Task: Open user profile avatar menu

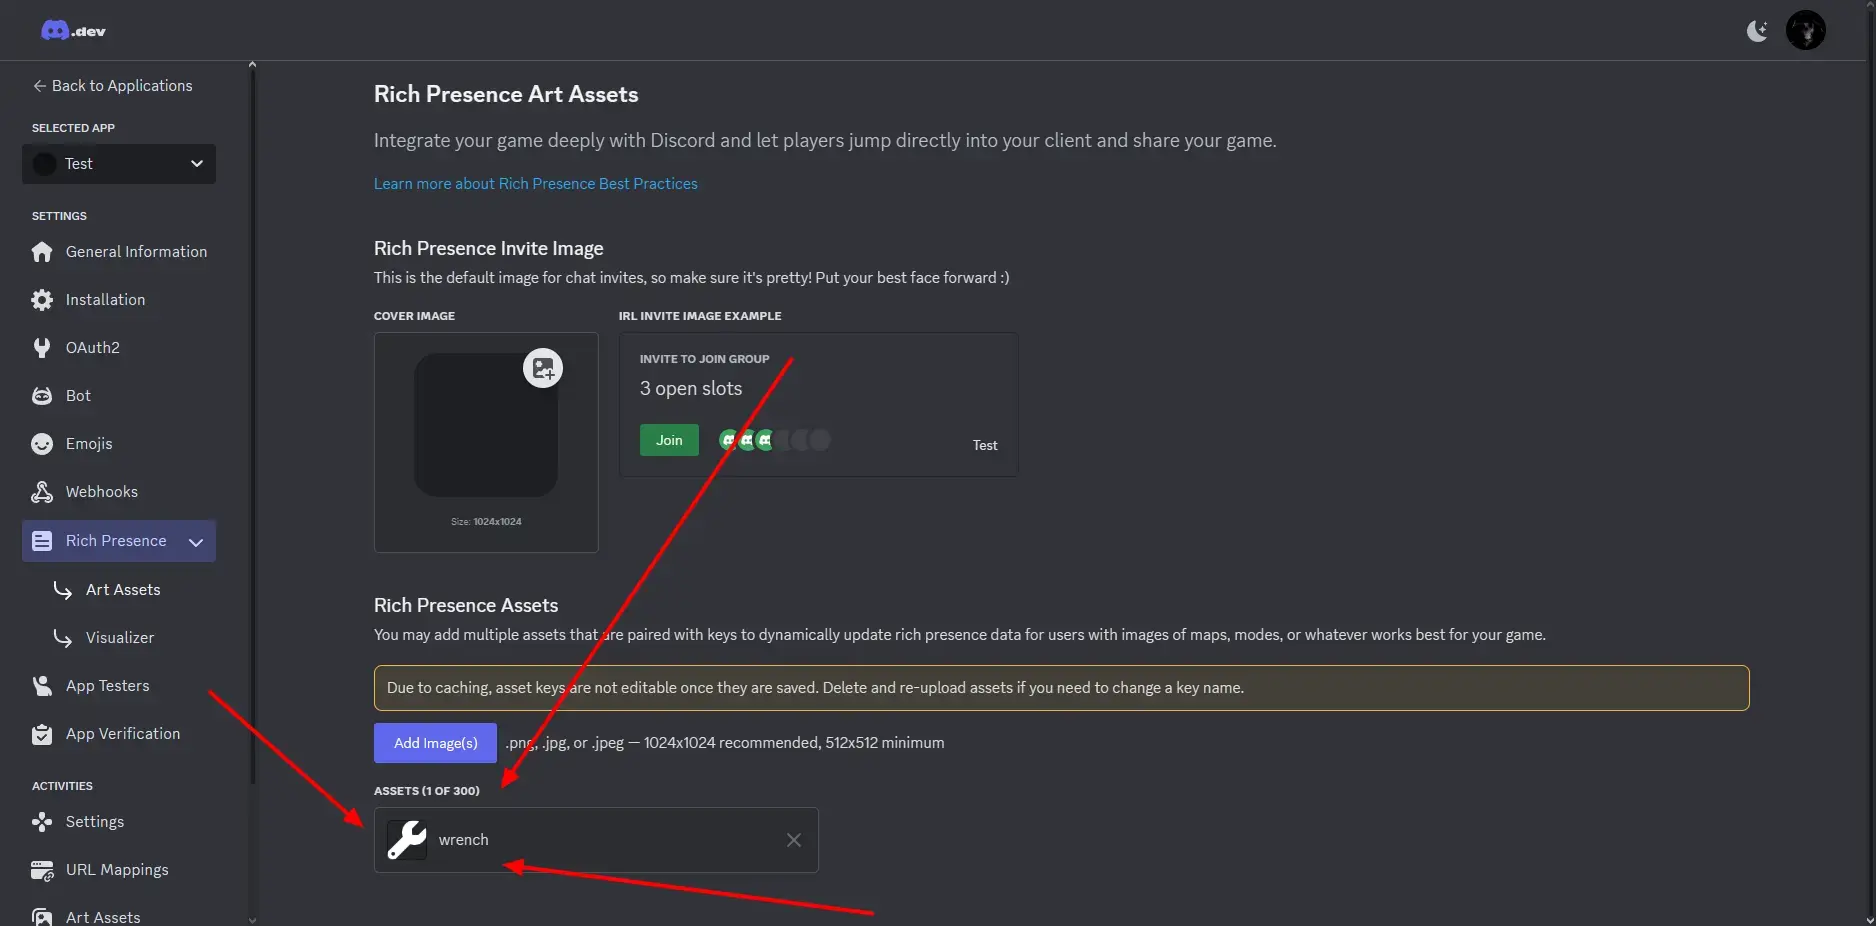Action: coord(1805,31)
